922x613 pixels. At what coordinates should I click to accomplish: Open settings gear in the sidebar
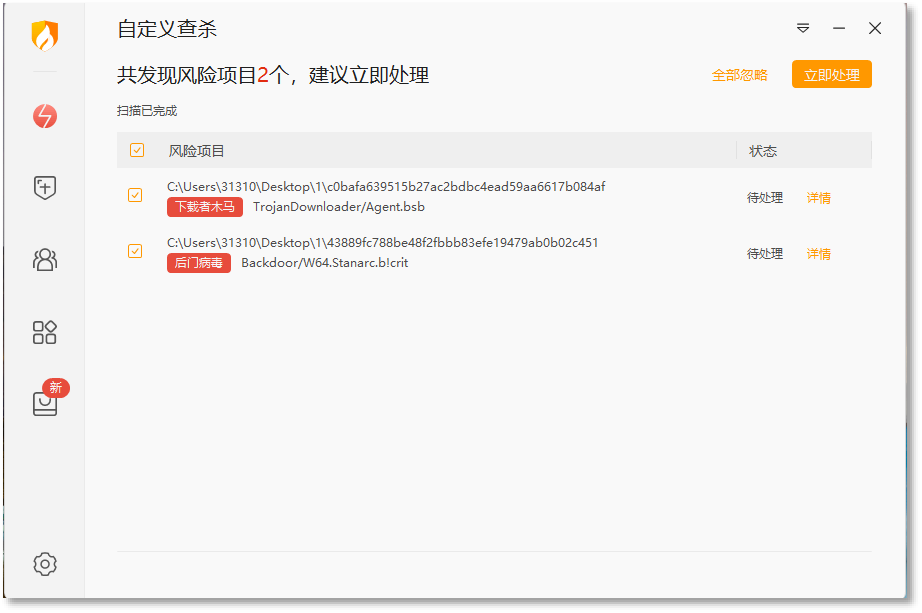pos(45,564)
